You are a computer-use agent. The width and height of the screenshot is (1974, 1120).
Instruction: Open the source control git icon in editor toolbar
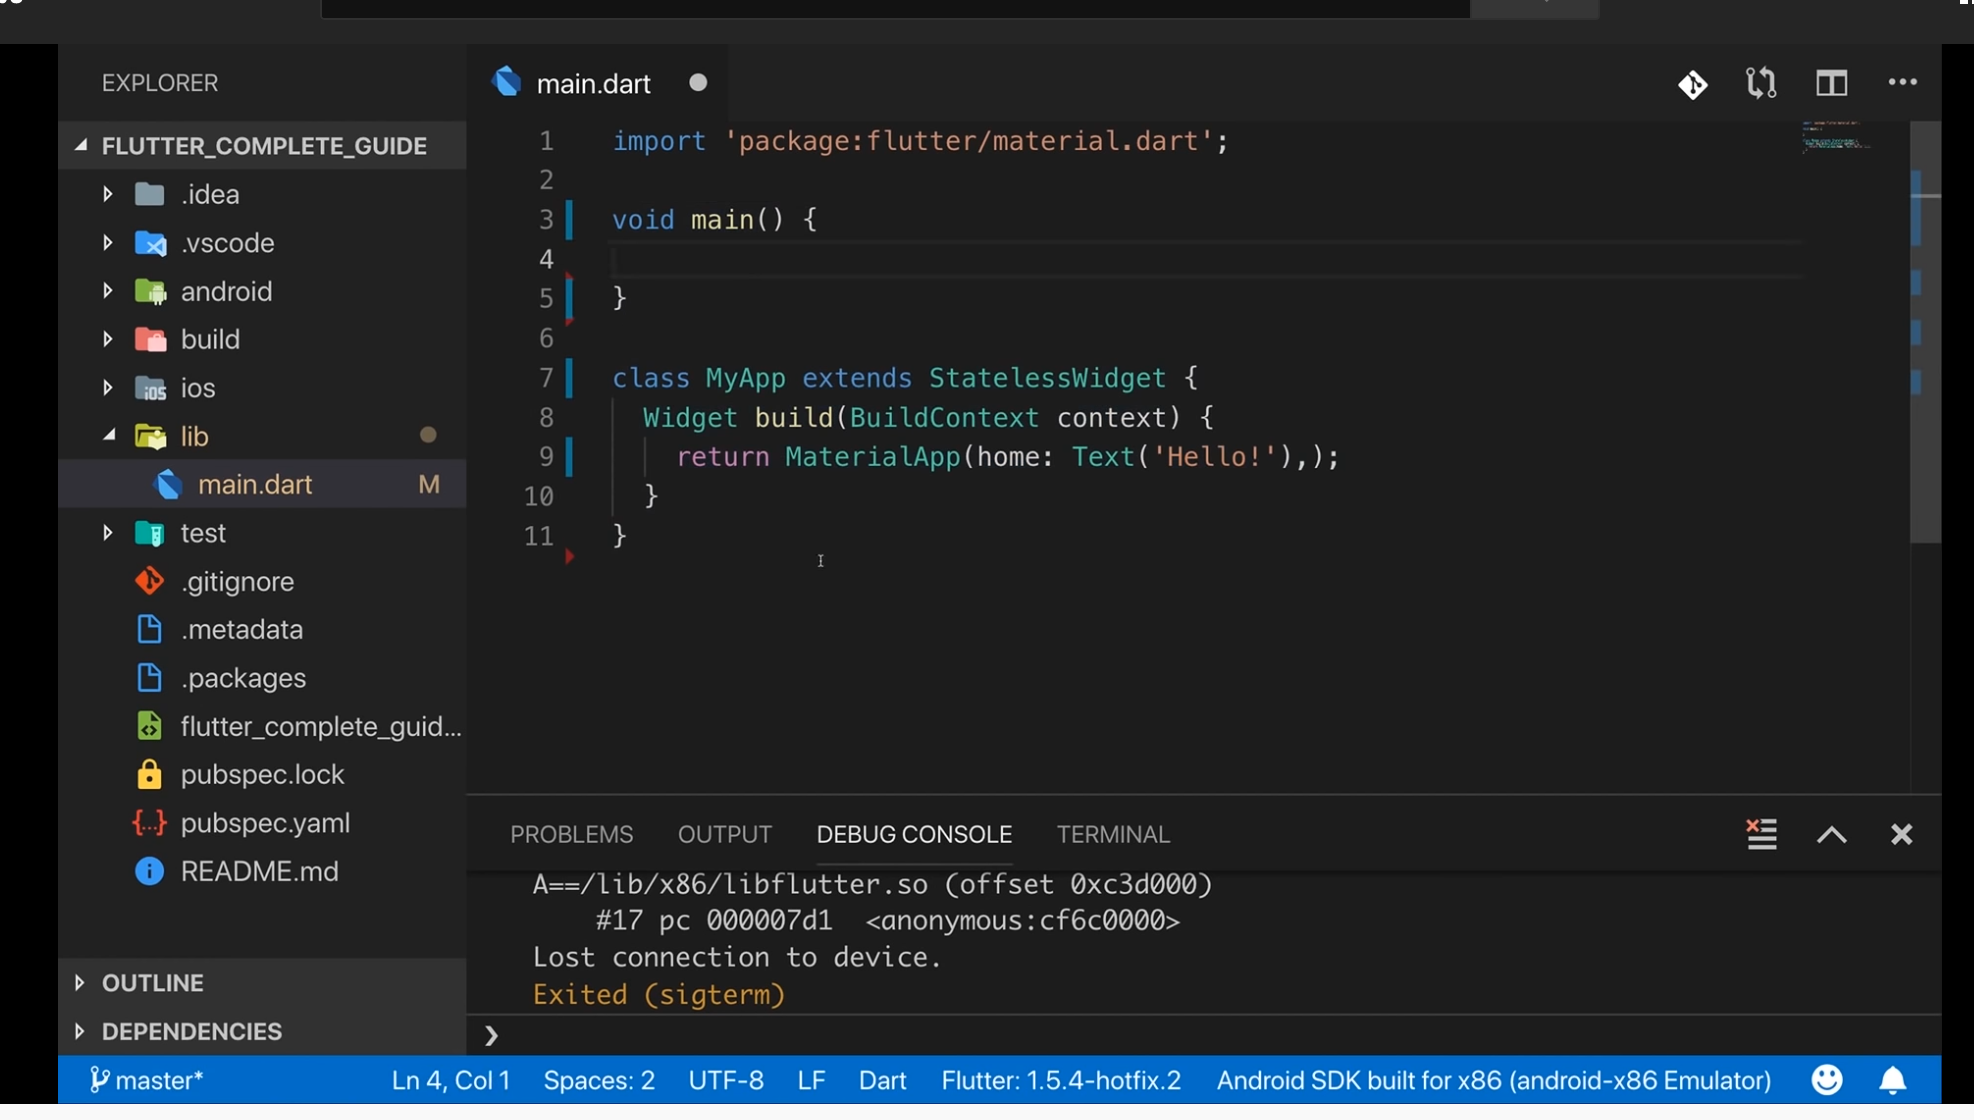point(1692,84)
